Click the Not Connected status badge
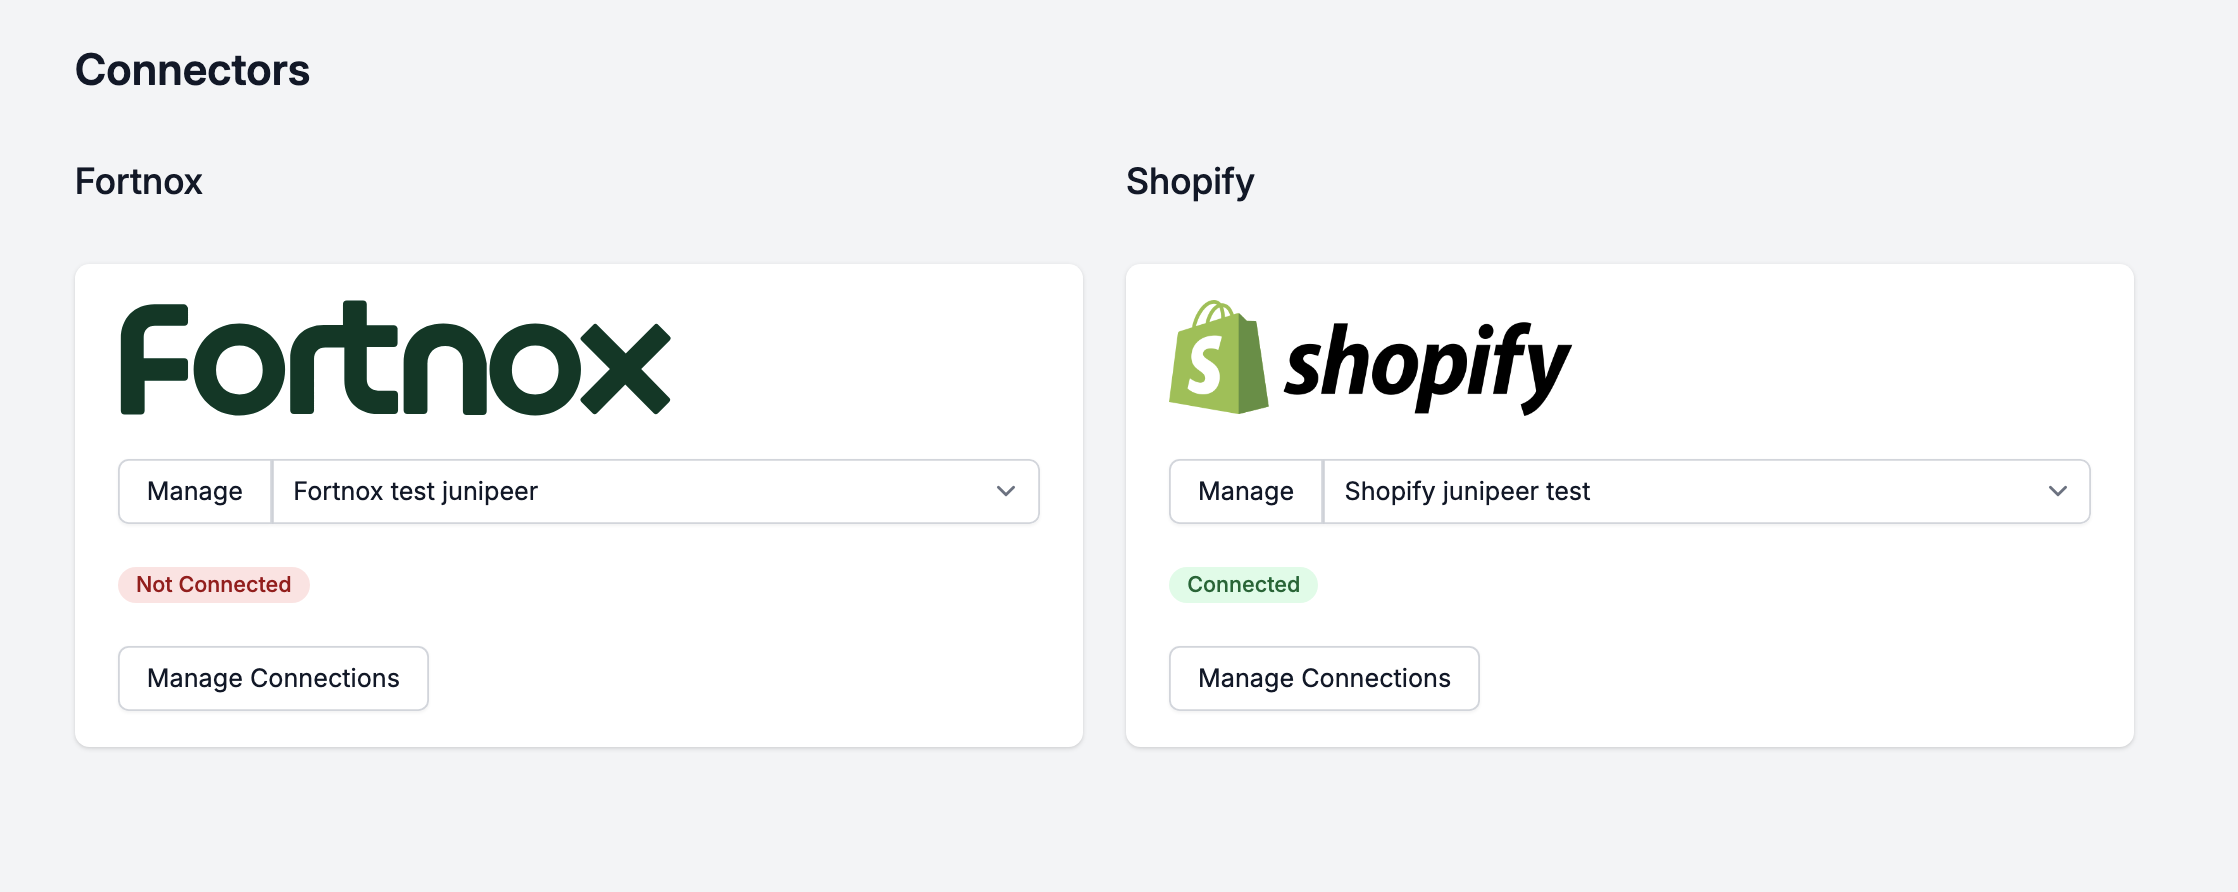The height and width of the screenshot is (892, 2238). [214, 584]
